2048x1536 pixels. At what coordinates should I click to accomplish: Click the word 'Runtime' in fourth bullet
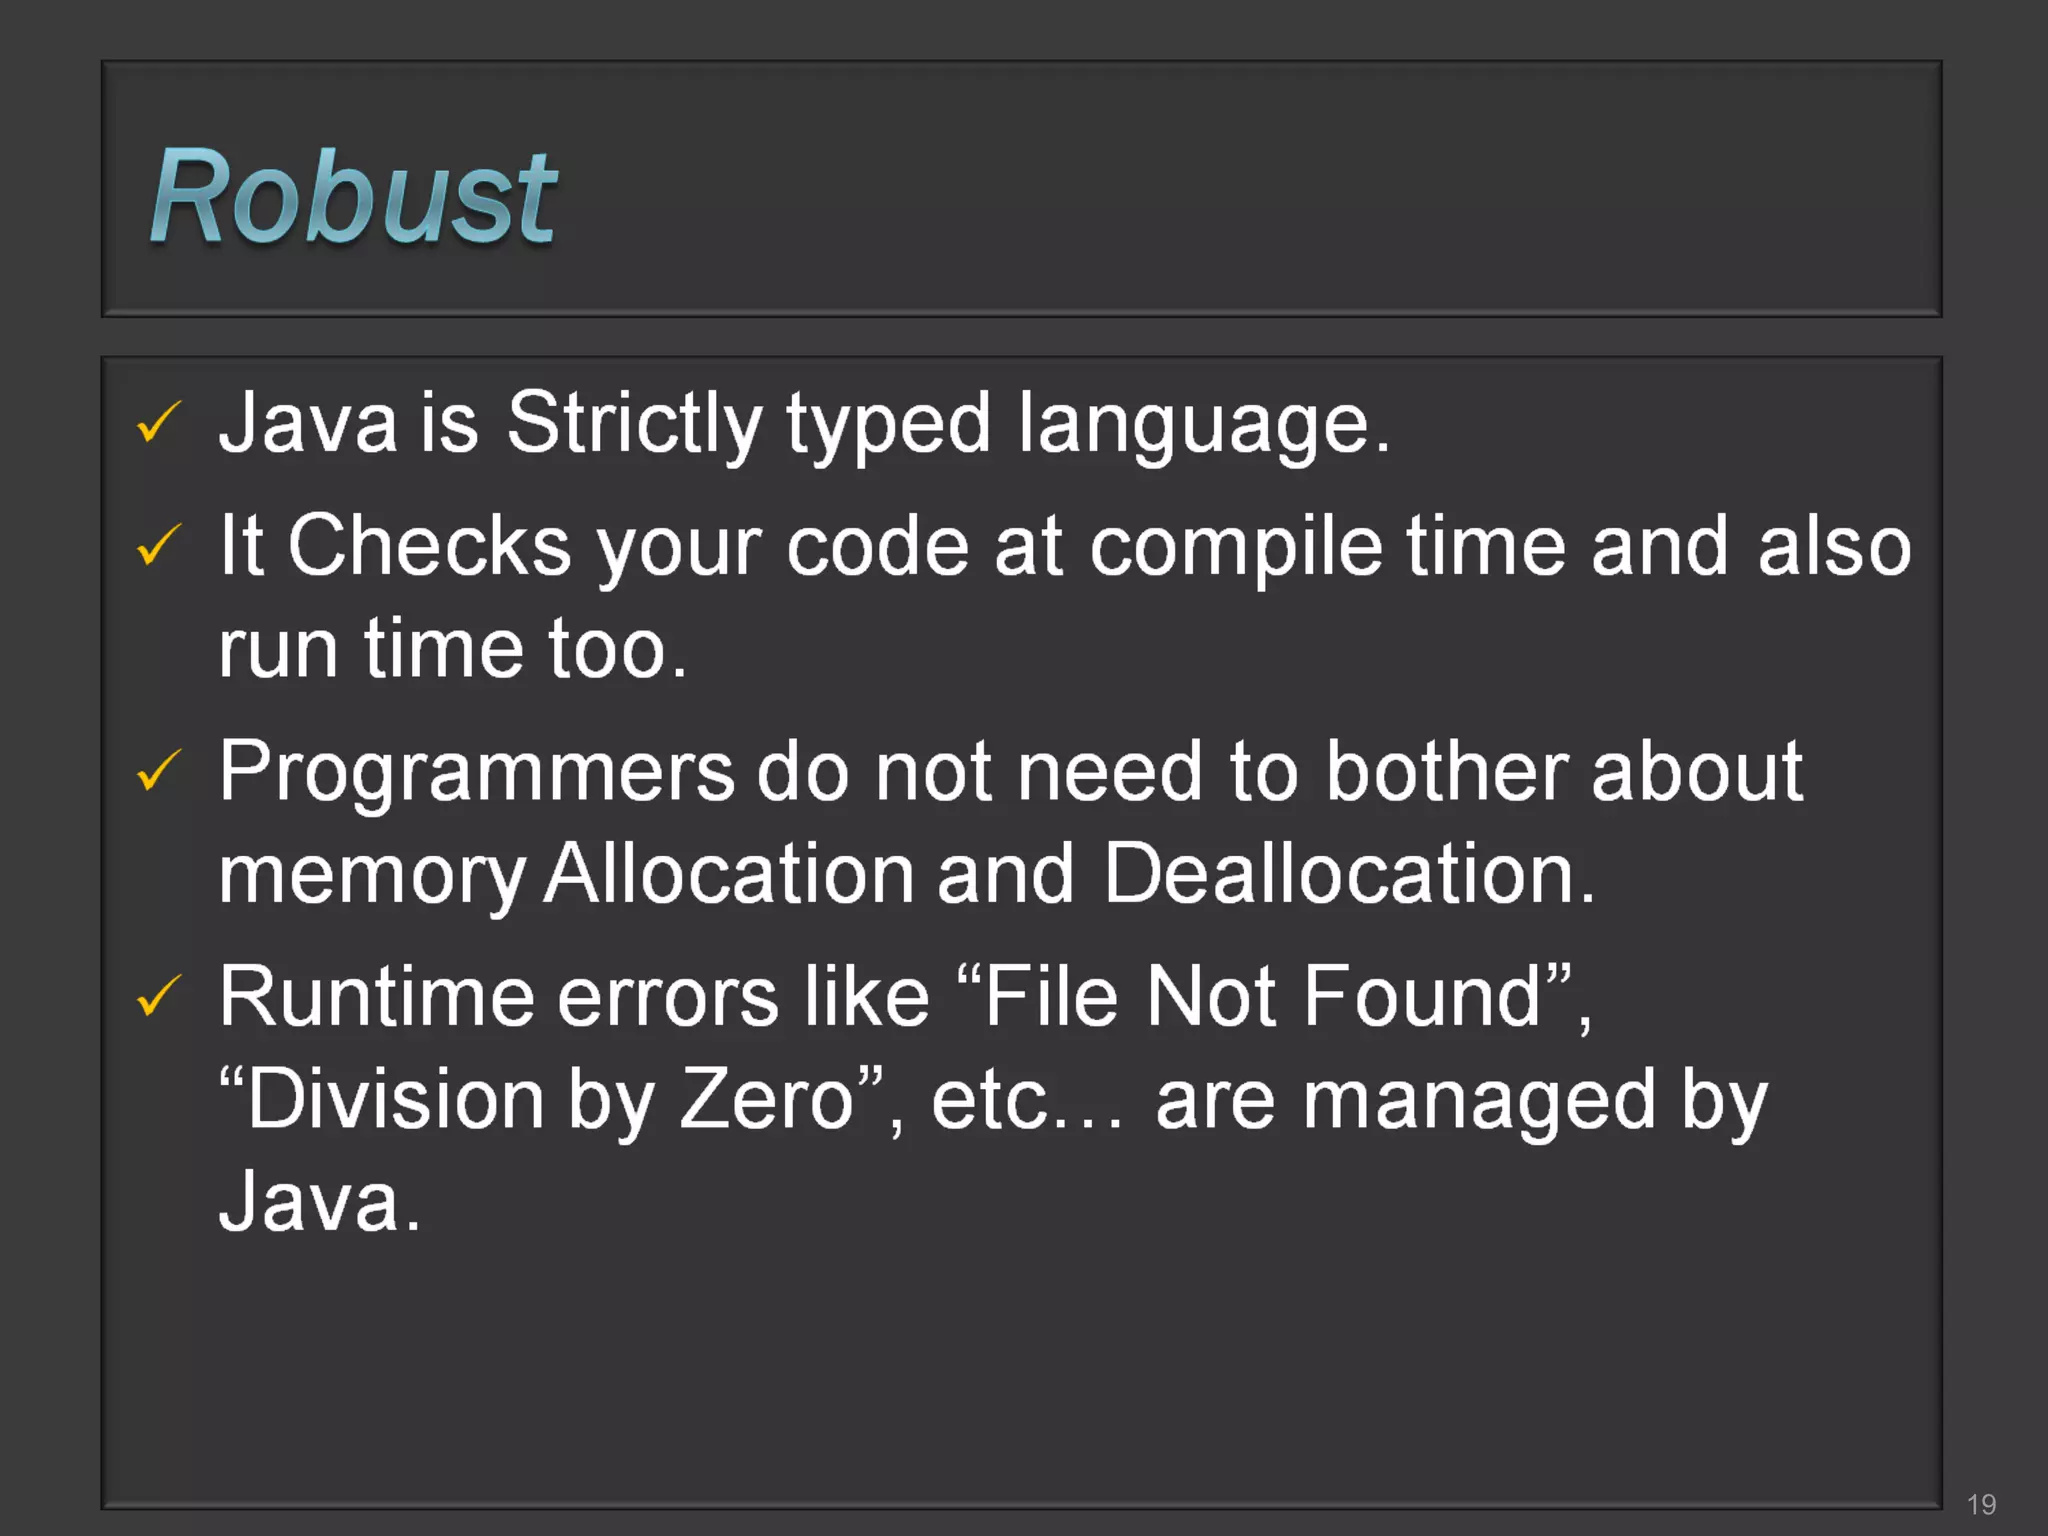(x=377, y=996)
